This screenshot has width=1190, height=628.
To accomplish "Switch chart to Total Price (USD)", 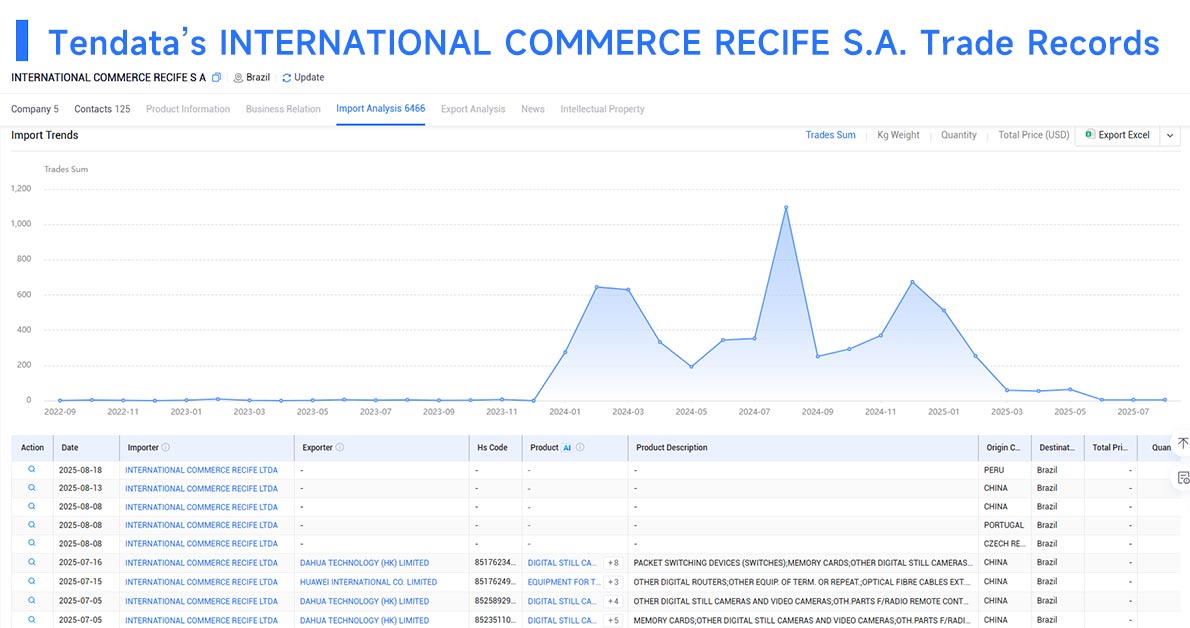I will coord(1034,134).
